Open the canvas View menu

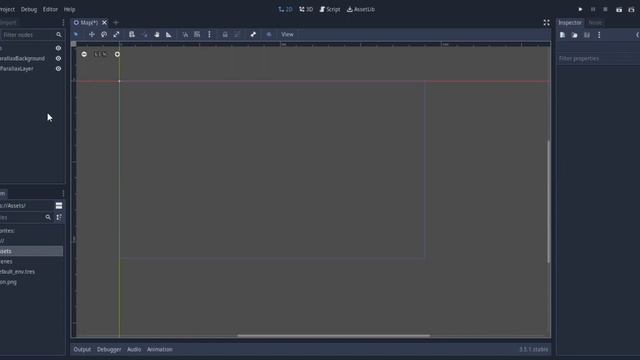click(x=287, y=35)
